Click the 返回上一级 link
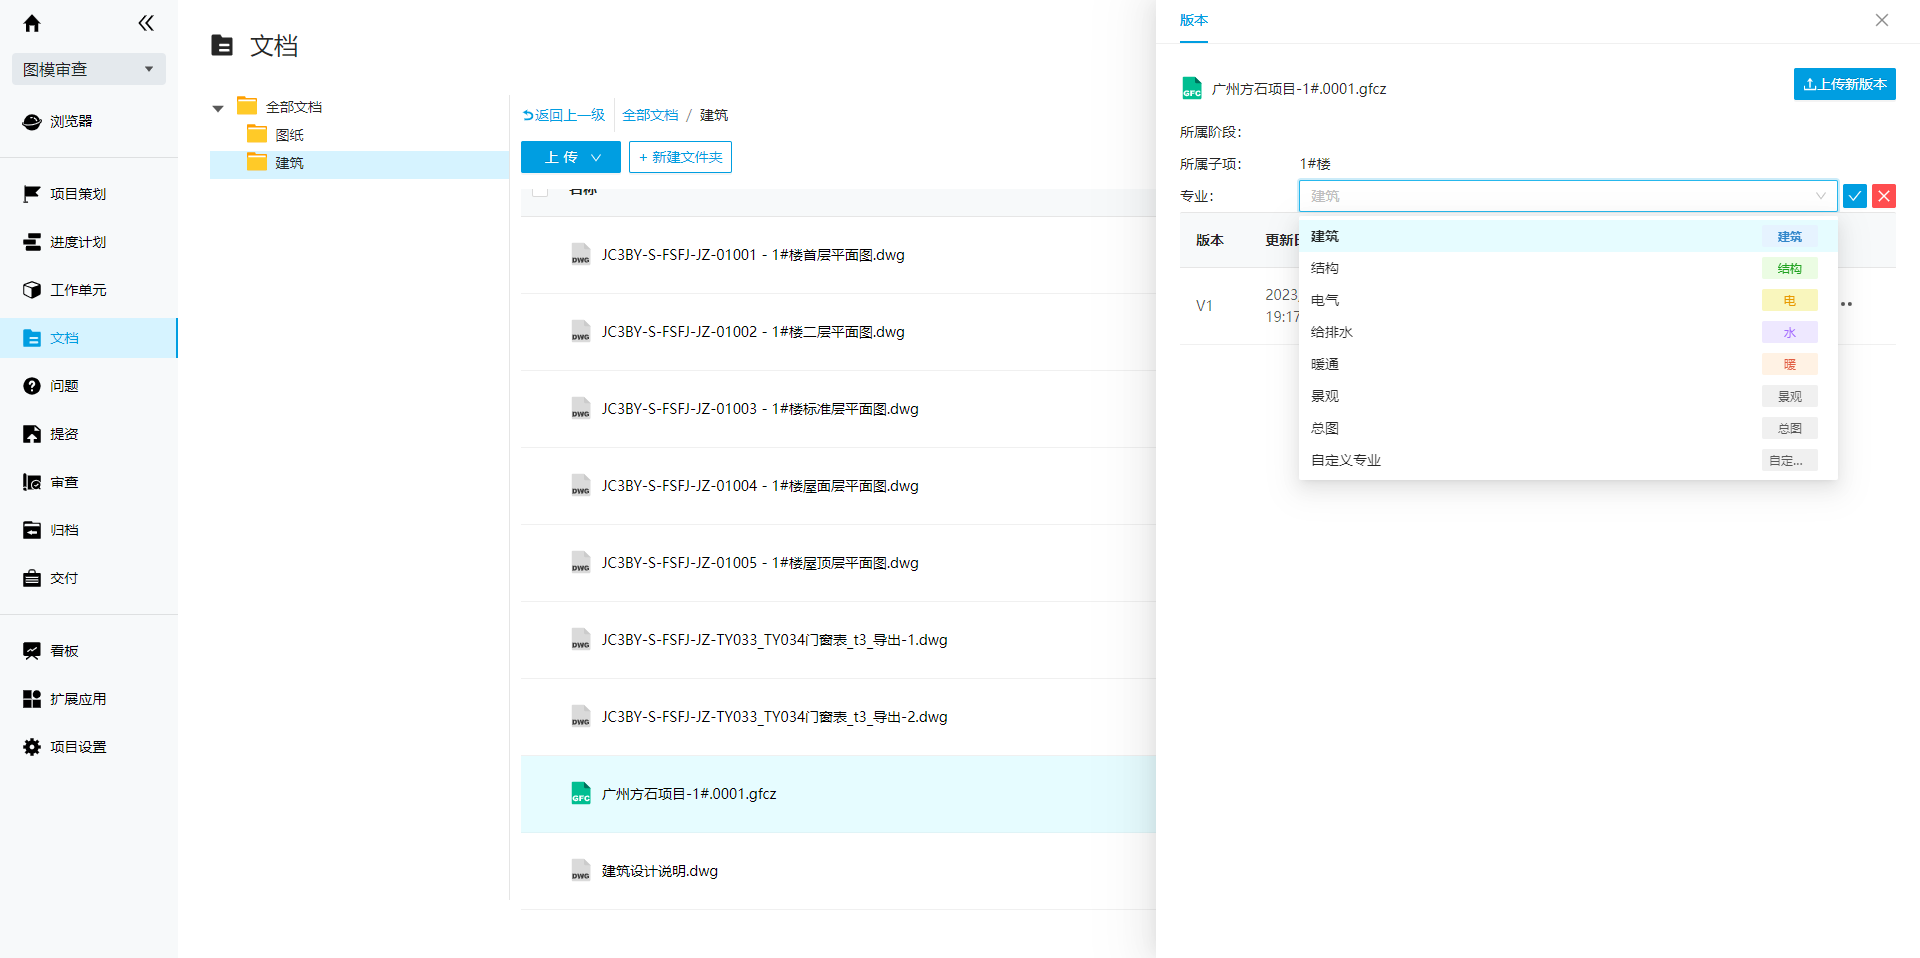 click(x=564, y=115)
